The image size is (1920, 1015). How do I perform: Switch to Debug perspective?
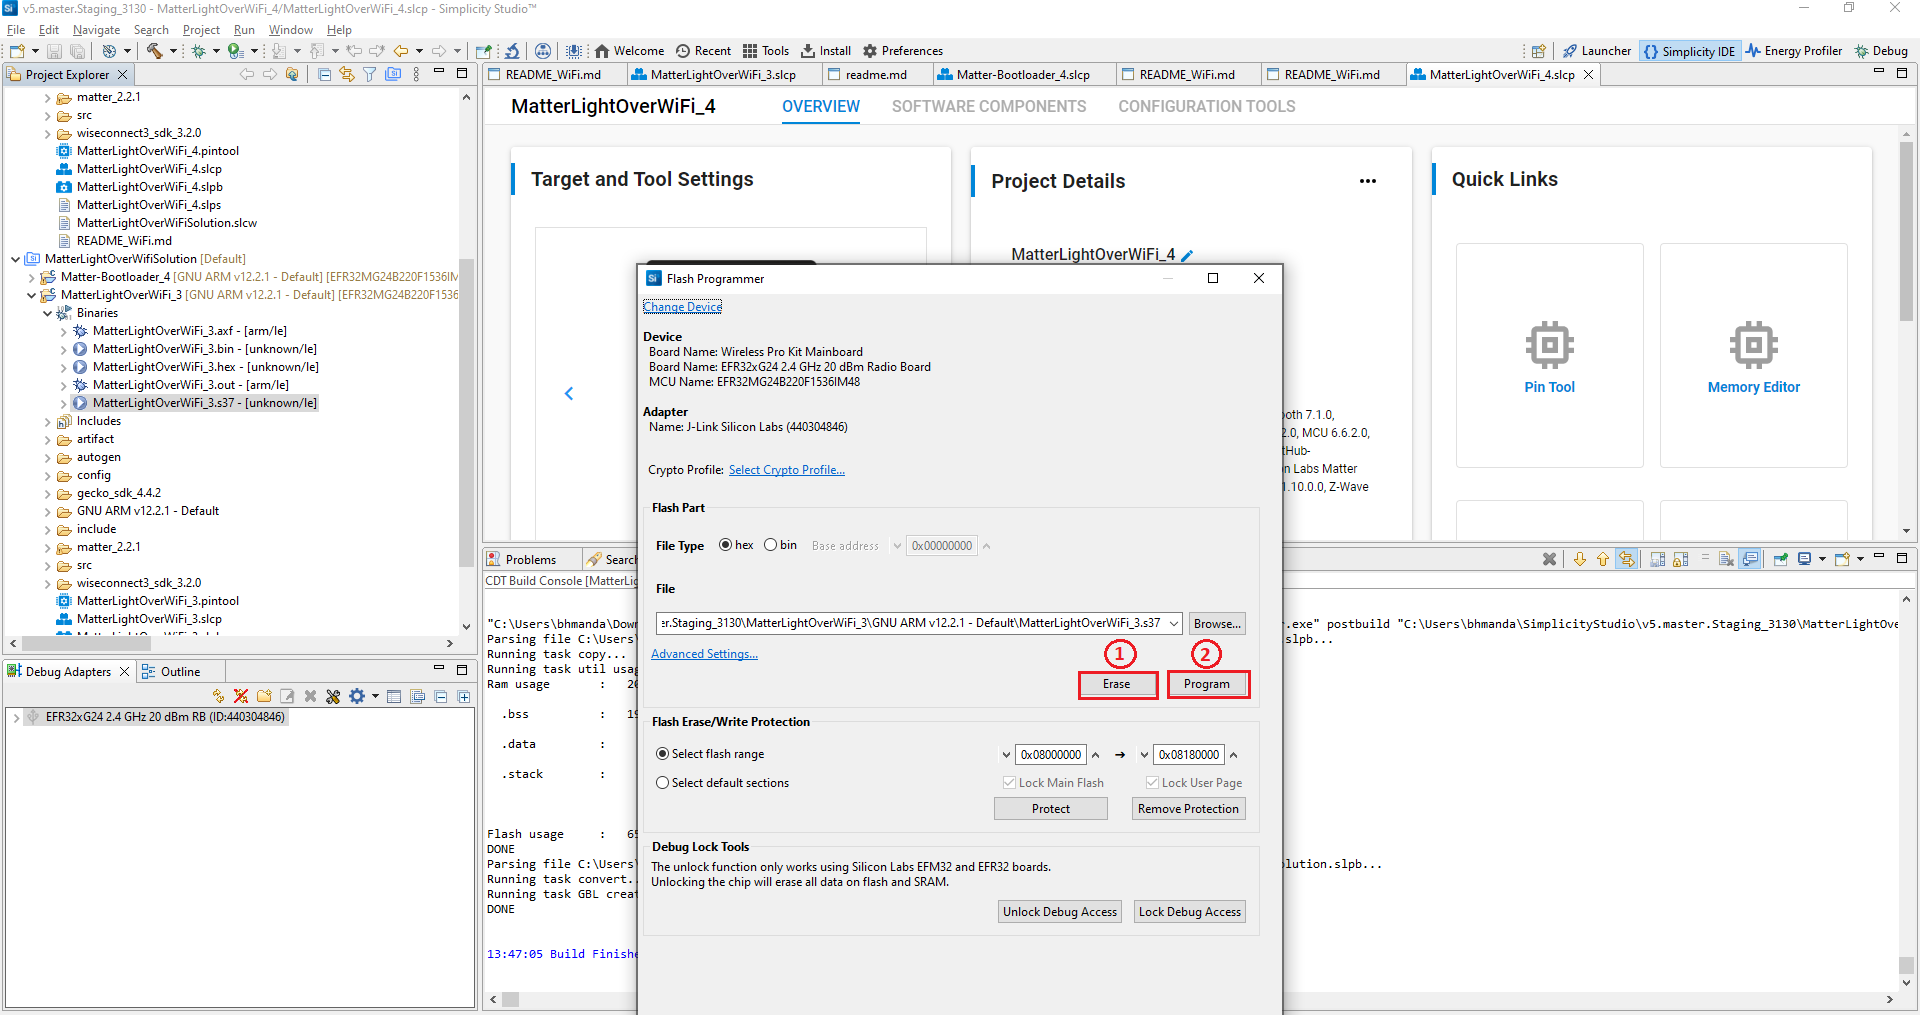pyautogui.click(x=1881, y=51)
